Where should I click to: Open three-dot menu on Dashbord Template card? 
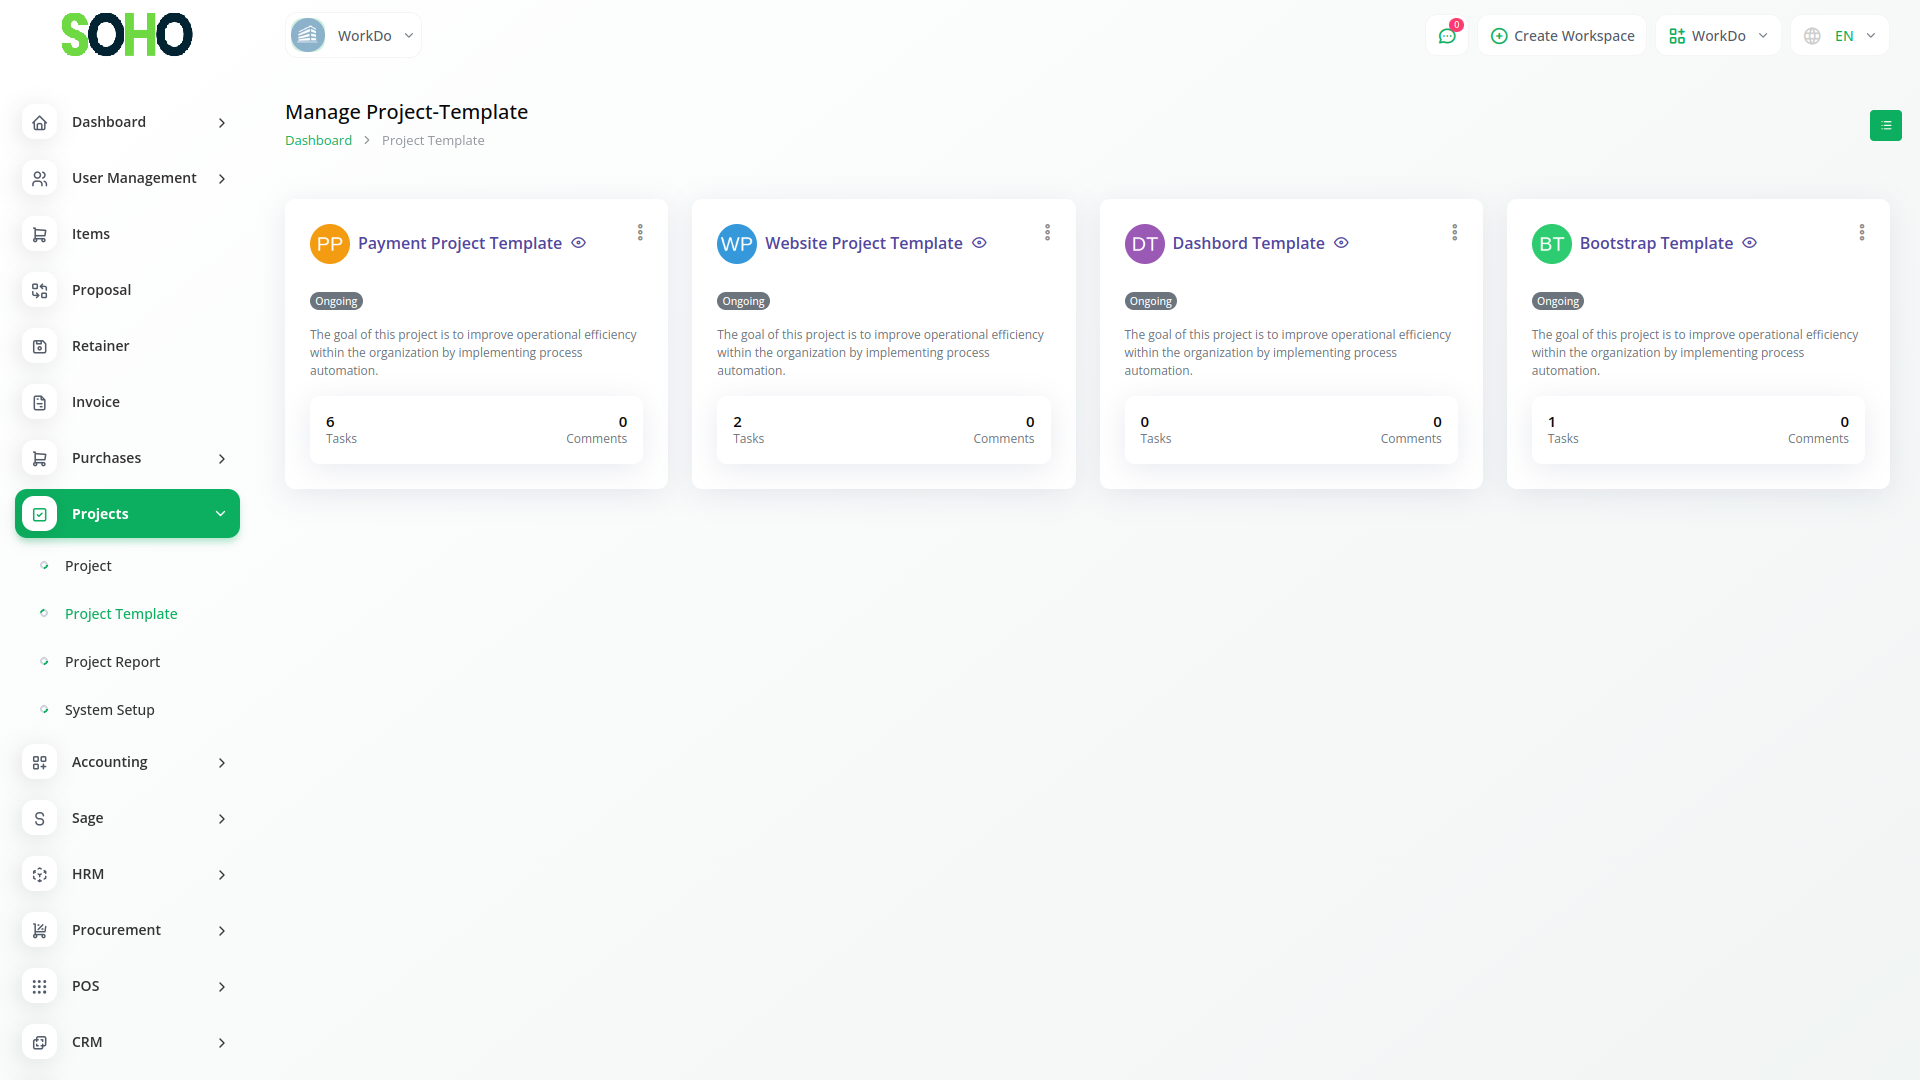[x=1454, y=232]
